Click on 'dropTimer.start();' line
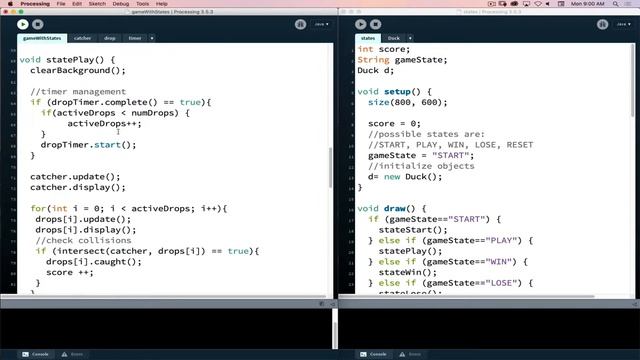 [89, 144]
